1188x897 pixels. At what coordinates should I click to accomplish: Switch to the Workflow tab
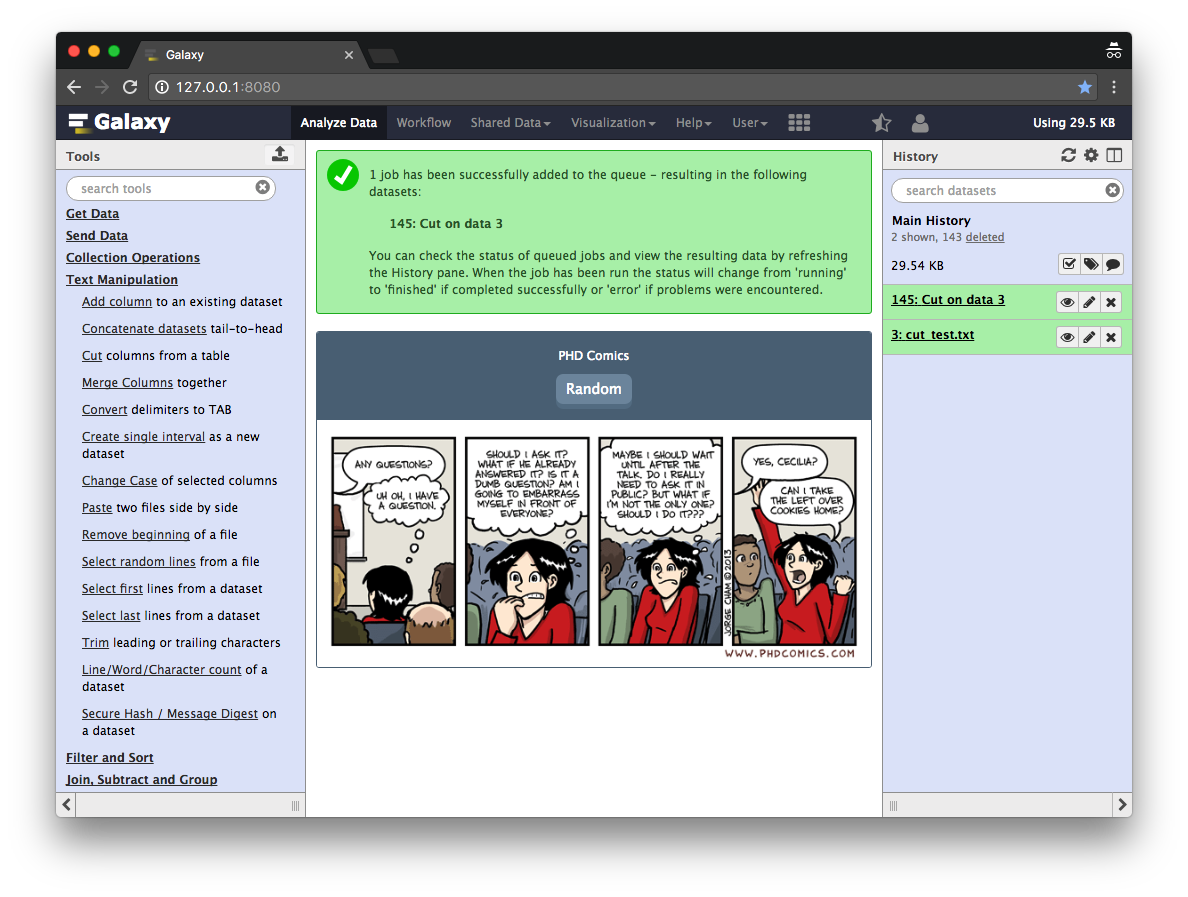(x=423, y=123)
